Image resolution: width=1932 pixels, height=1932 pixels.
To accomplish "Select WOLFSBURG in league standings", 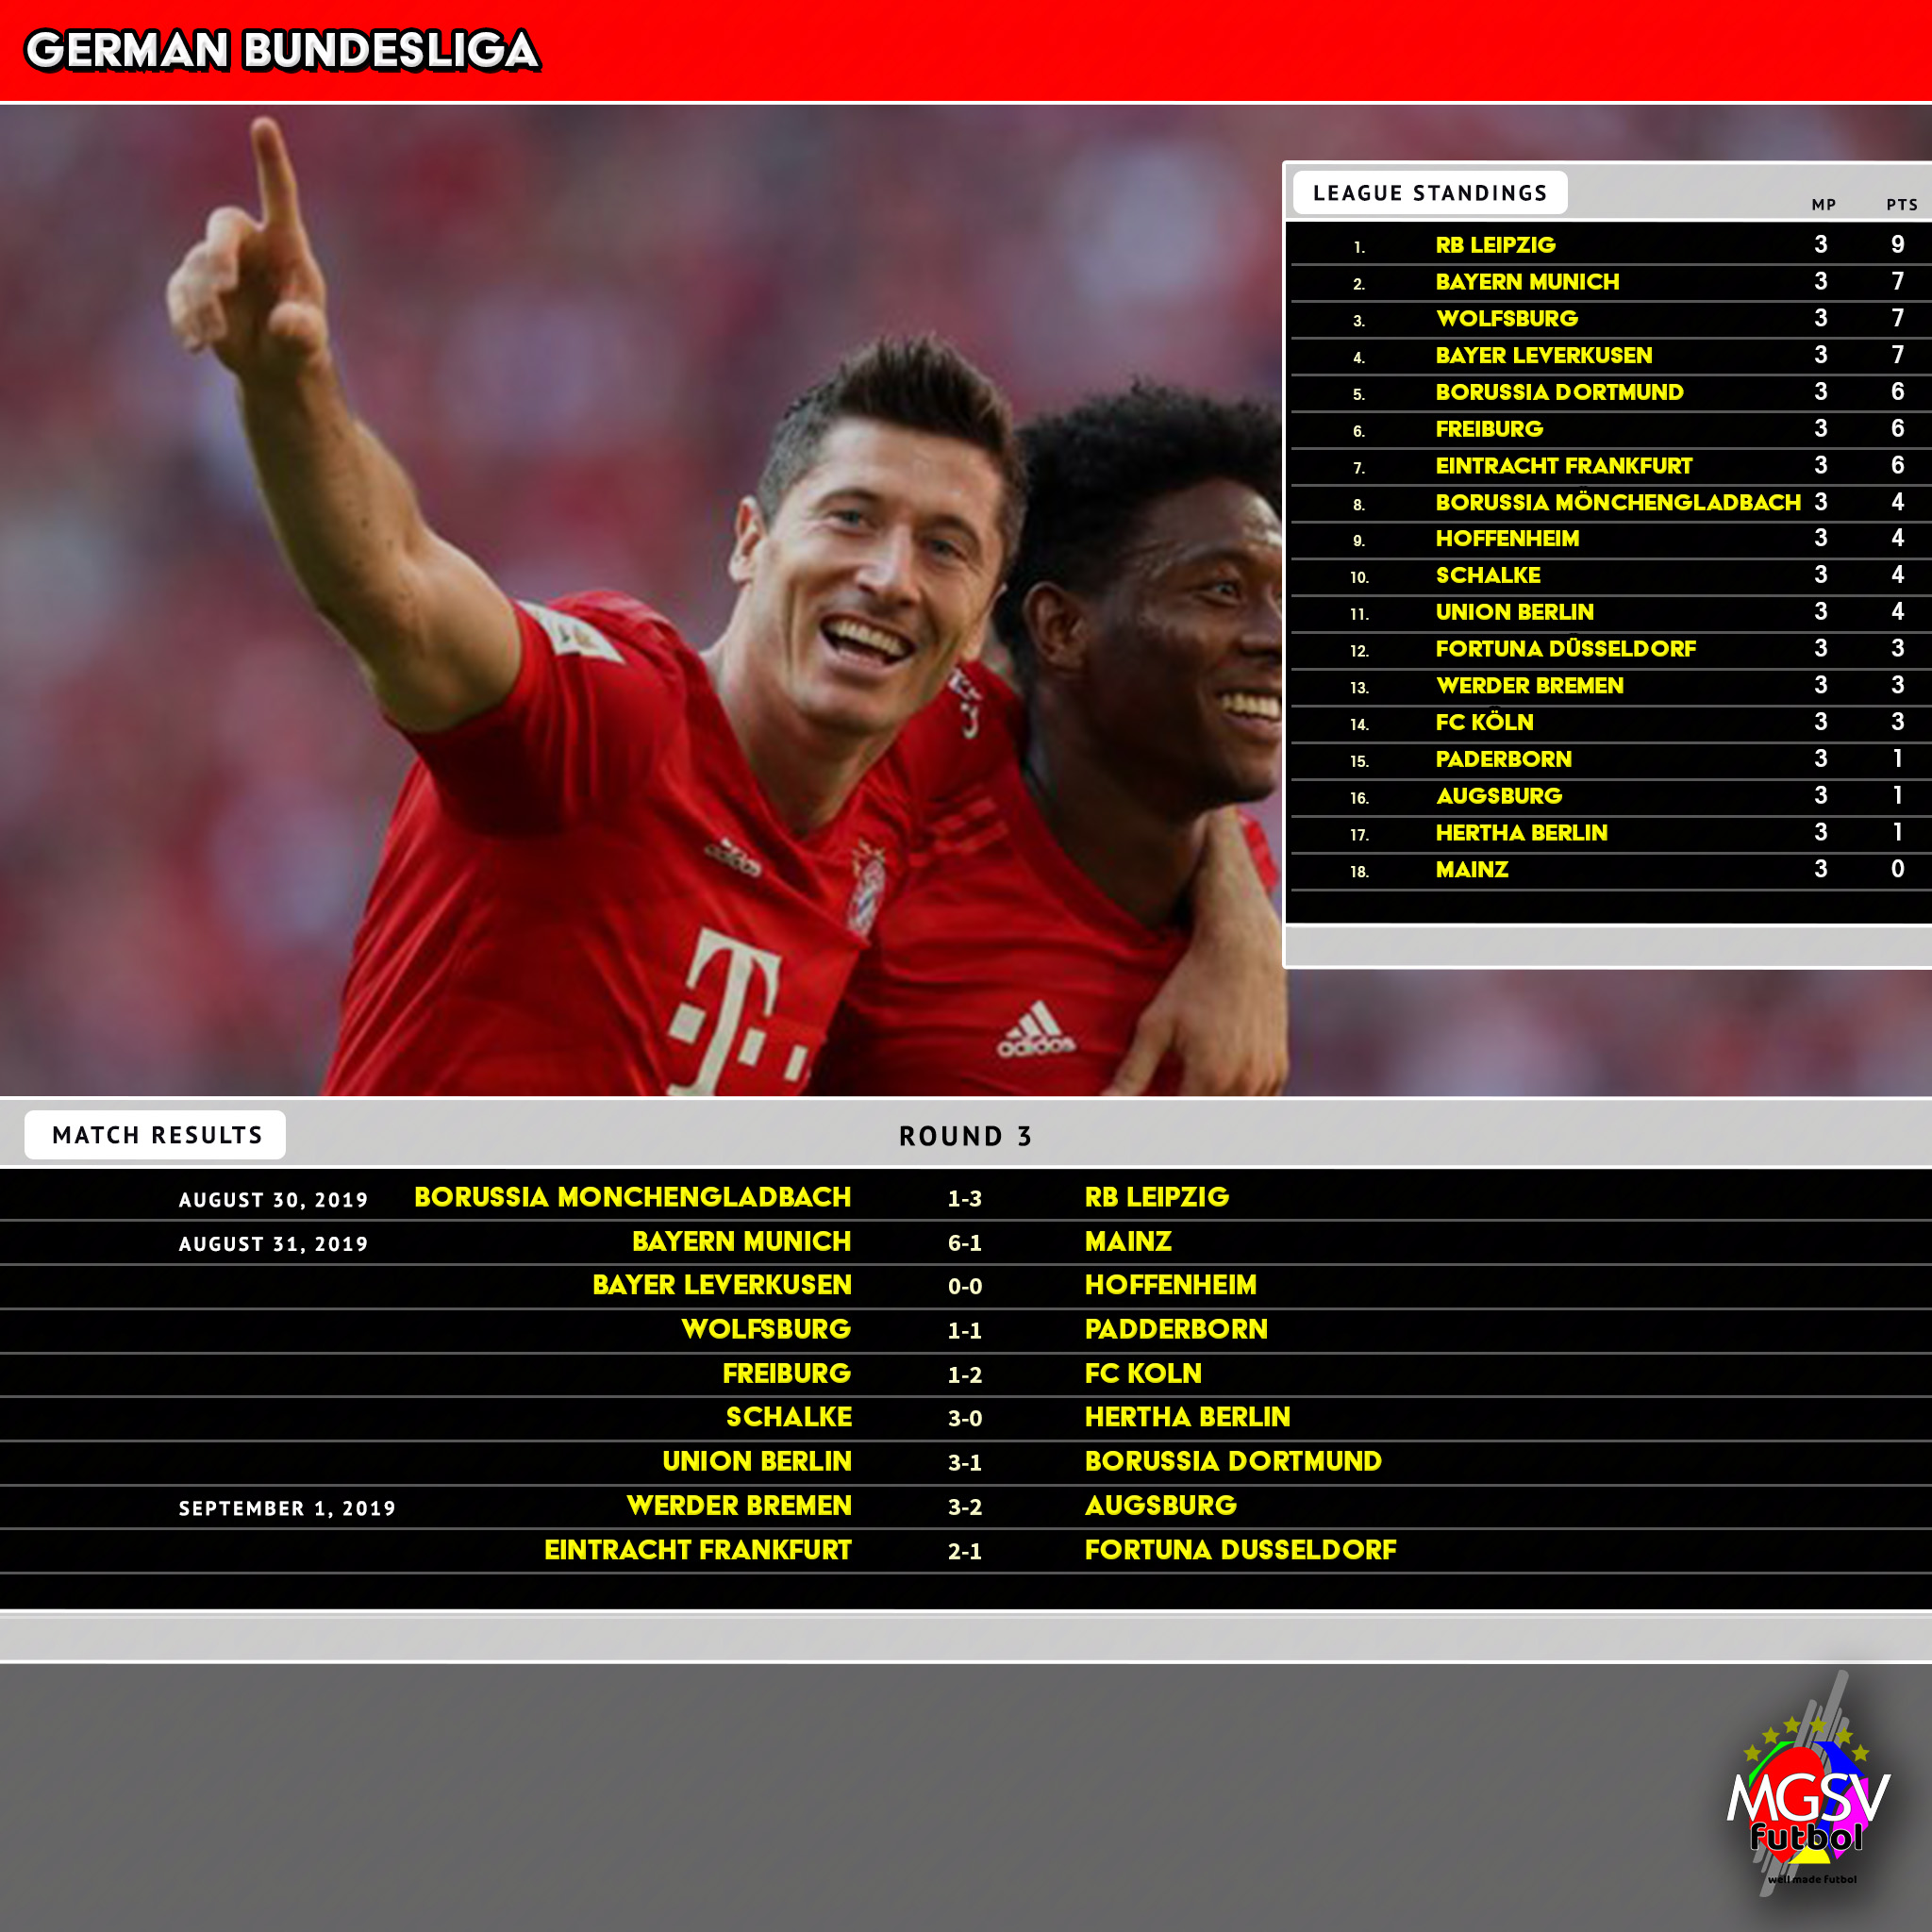I will tap(1506, 319).
